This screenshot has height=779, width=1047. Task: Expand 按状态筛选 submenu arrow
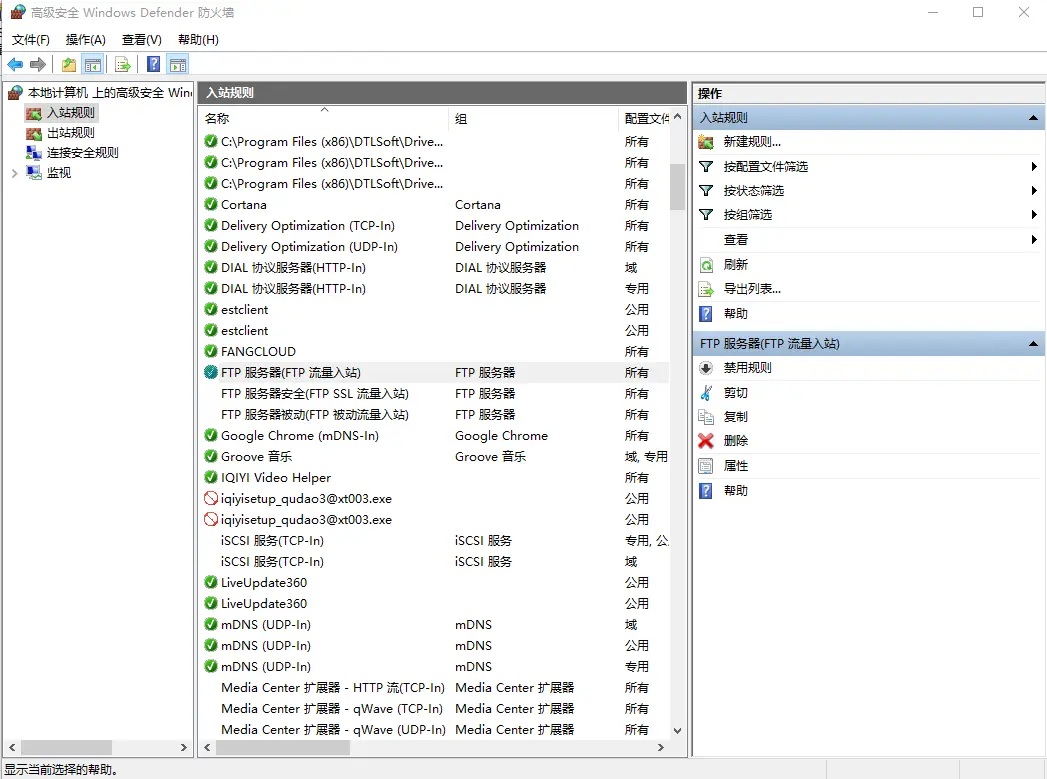click(x=1034, y=191)
